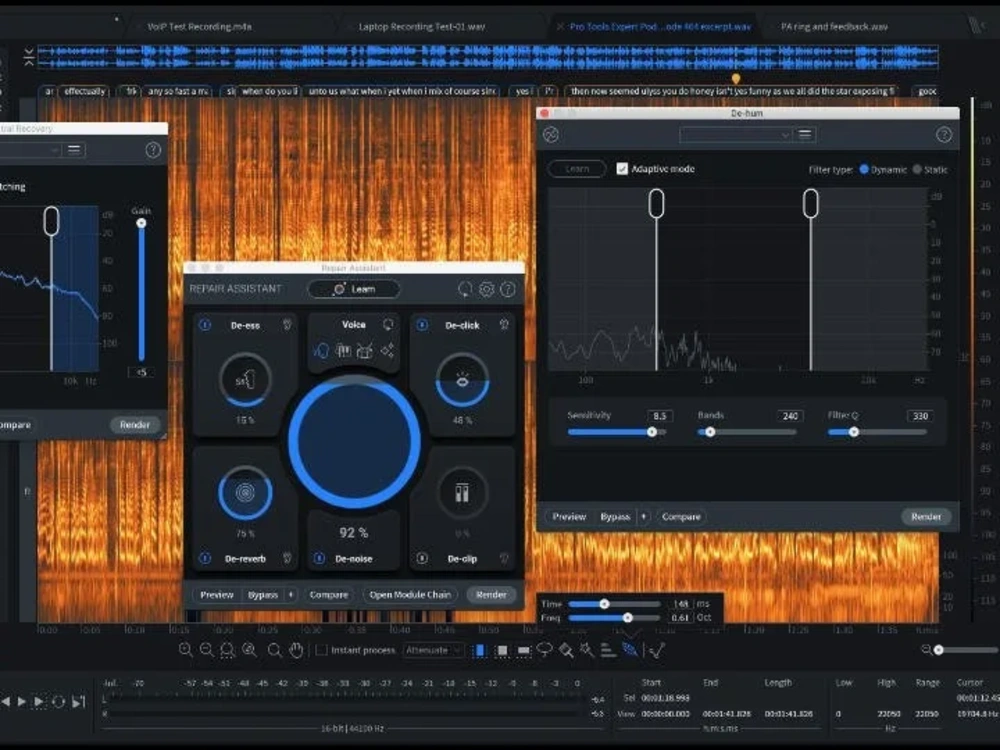The width and height of the screenshot is (1000, 750).
Task: Click Render in Repair Assistant
Action: pyautogui.click(x=491, y=594)
